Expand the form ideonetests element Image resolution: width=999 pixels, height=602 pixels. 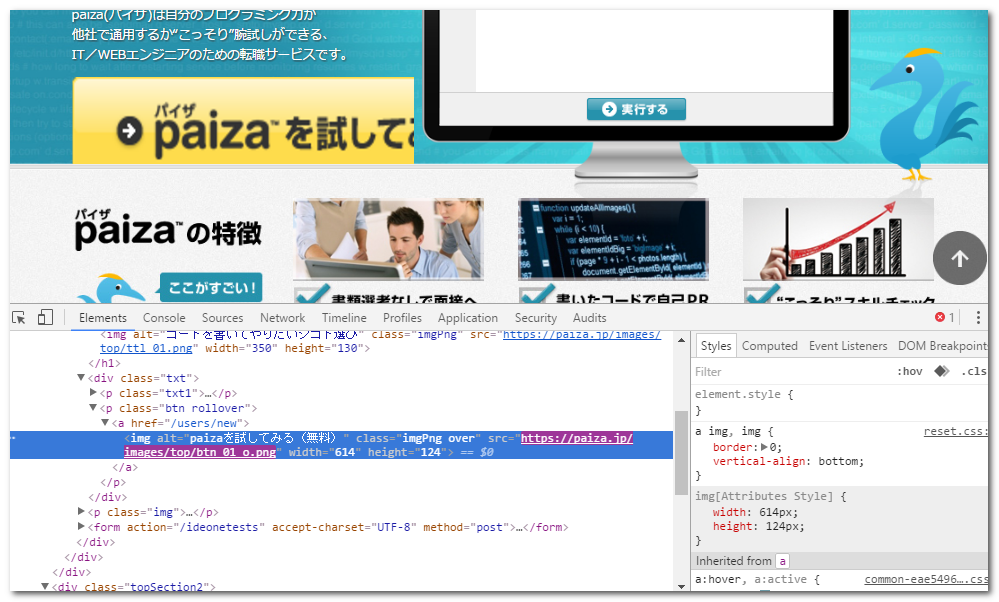(82, 526)
